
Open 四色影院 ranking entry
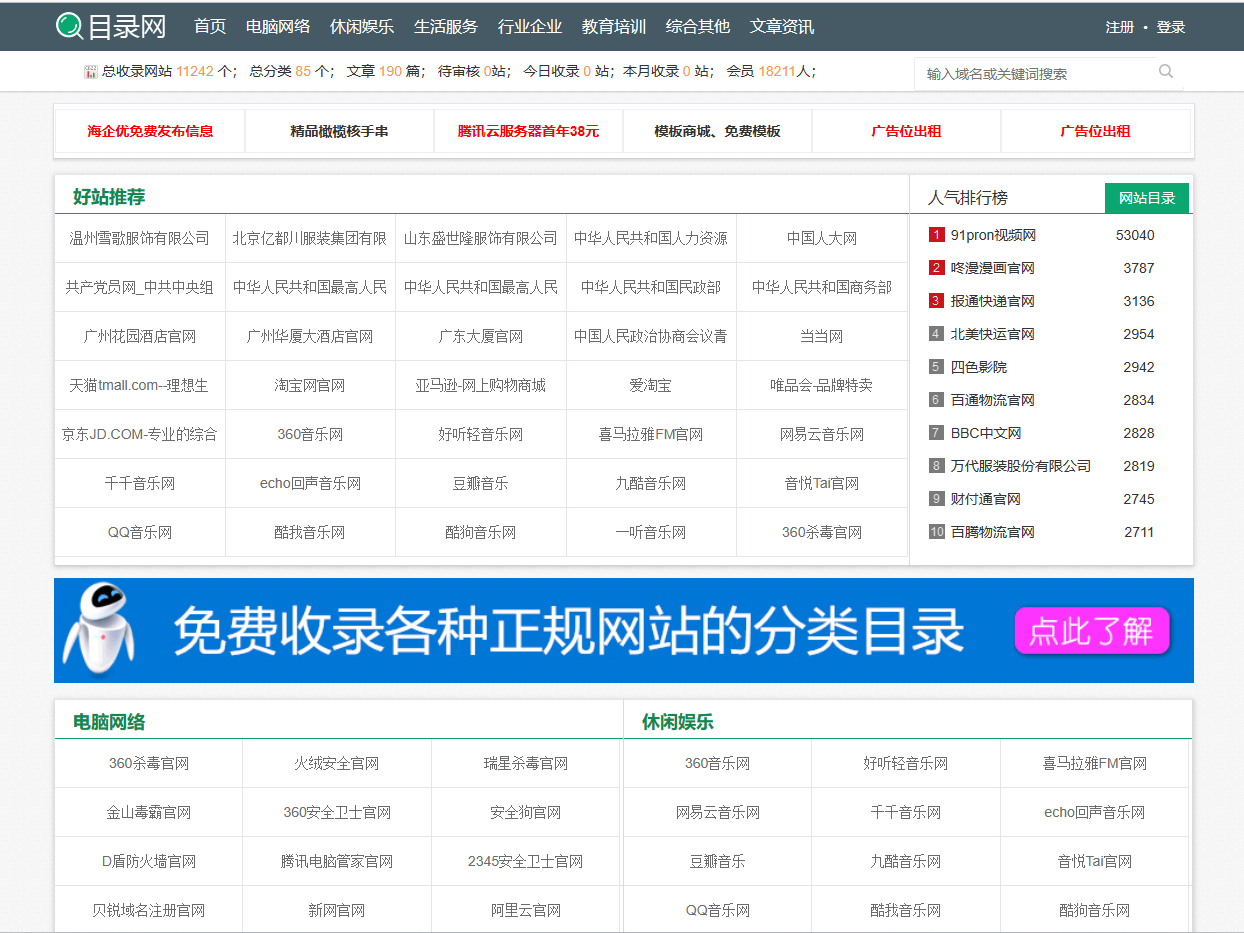978,367
